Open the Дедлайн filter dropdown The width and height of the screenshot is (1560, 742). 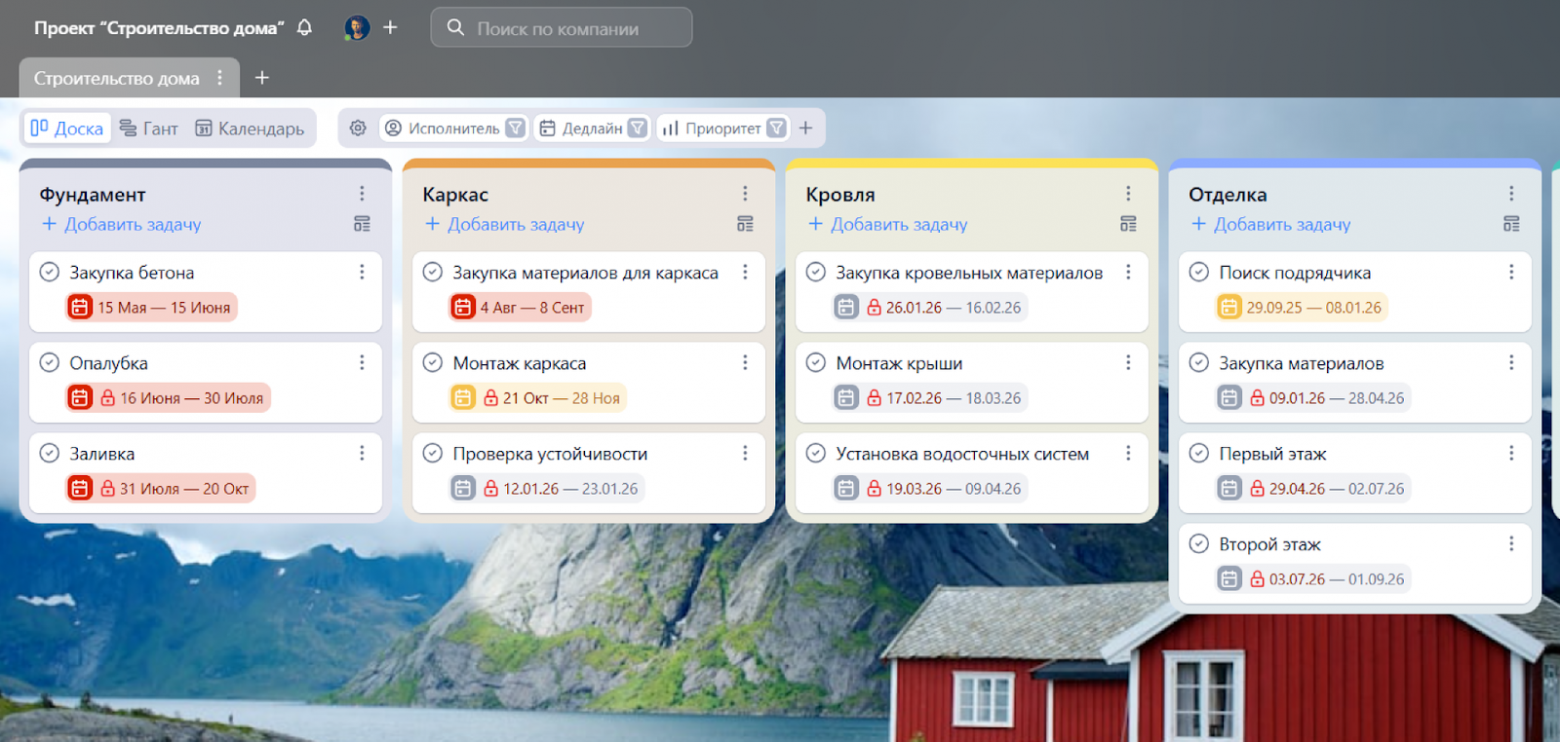[x=592, y=128]
